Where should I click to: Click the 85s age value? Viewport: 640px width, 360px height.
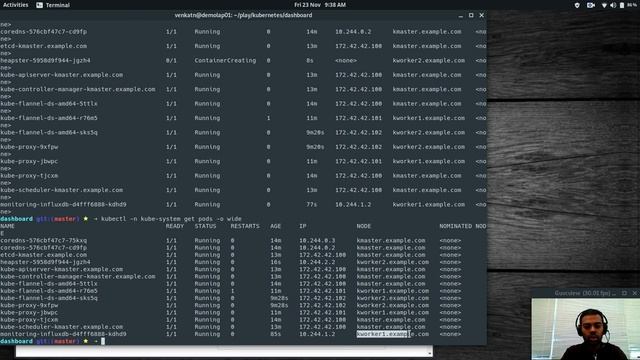click(276, 334)
